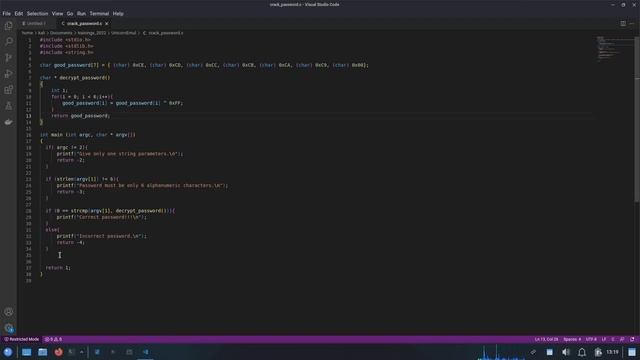Change the LF end-of-line sequence
The width and height of the screenshot is (640, 360).
[604, 339]
